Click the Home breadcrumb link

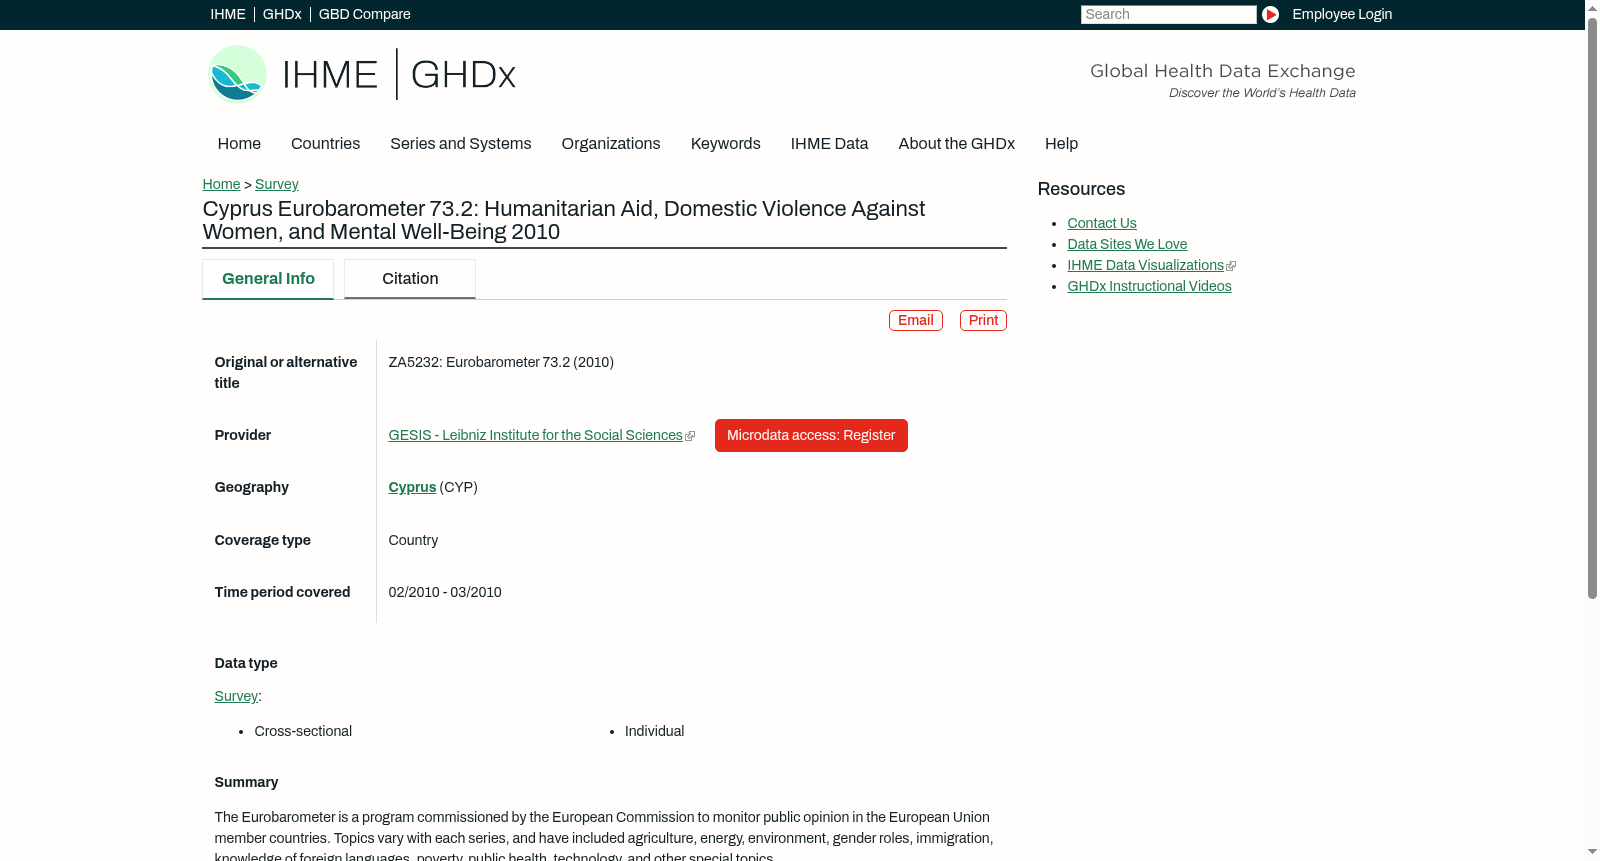[x=221, y=184]
